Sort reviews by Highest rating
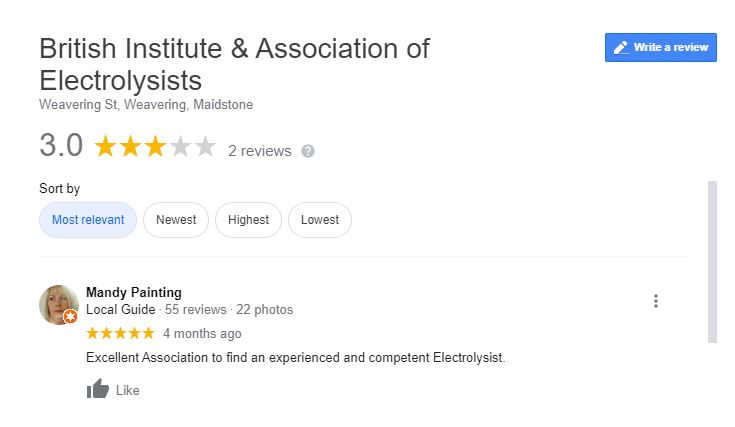The width and height of the screenshot is (735, 427). click(248, 220)
